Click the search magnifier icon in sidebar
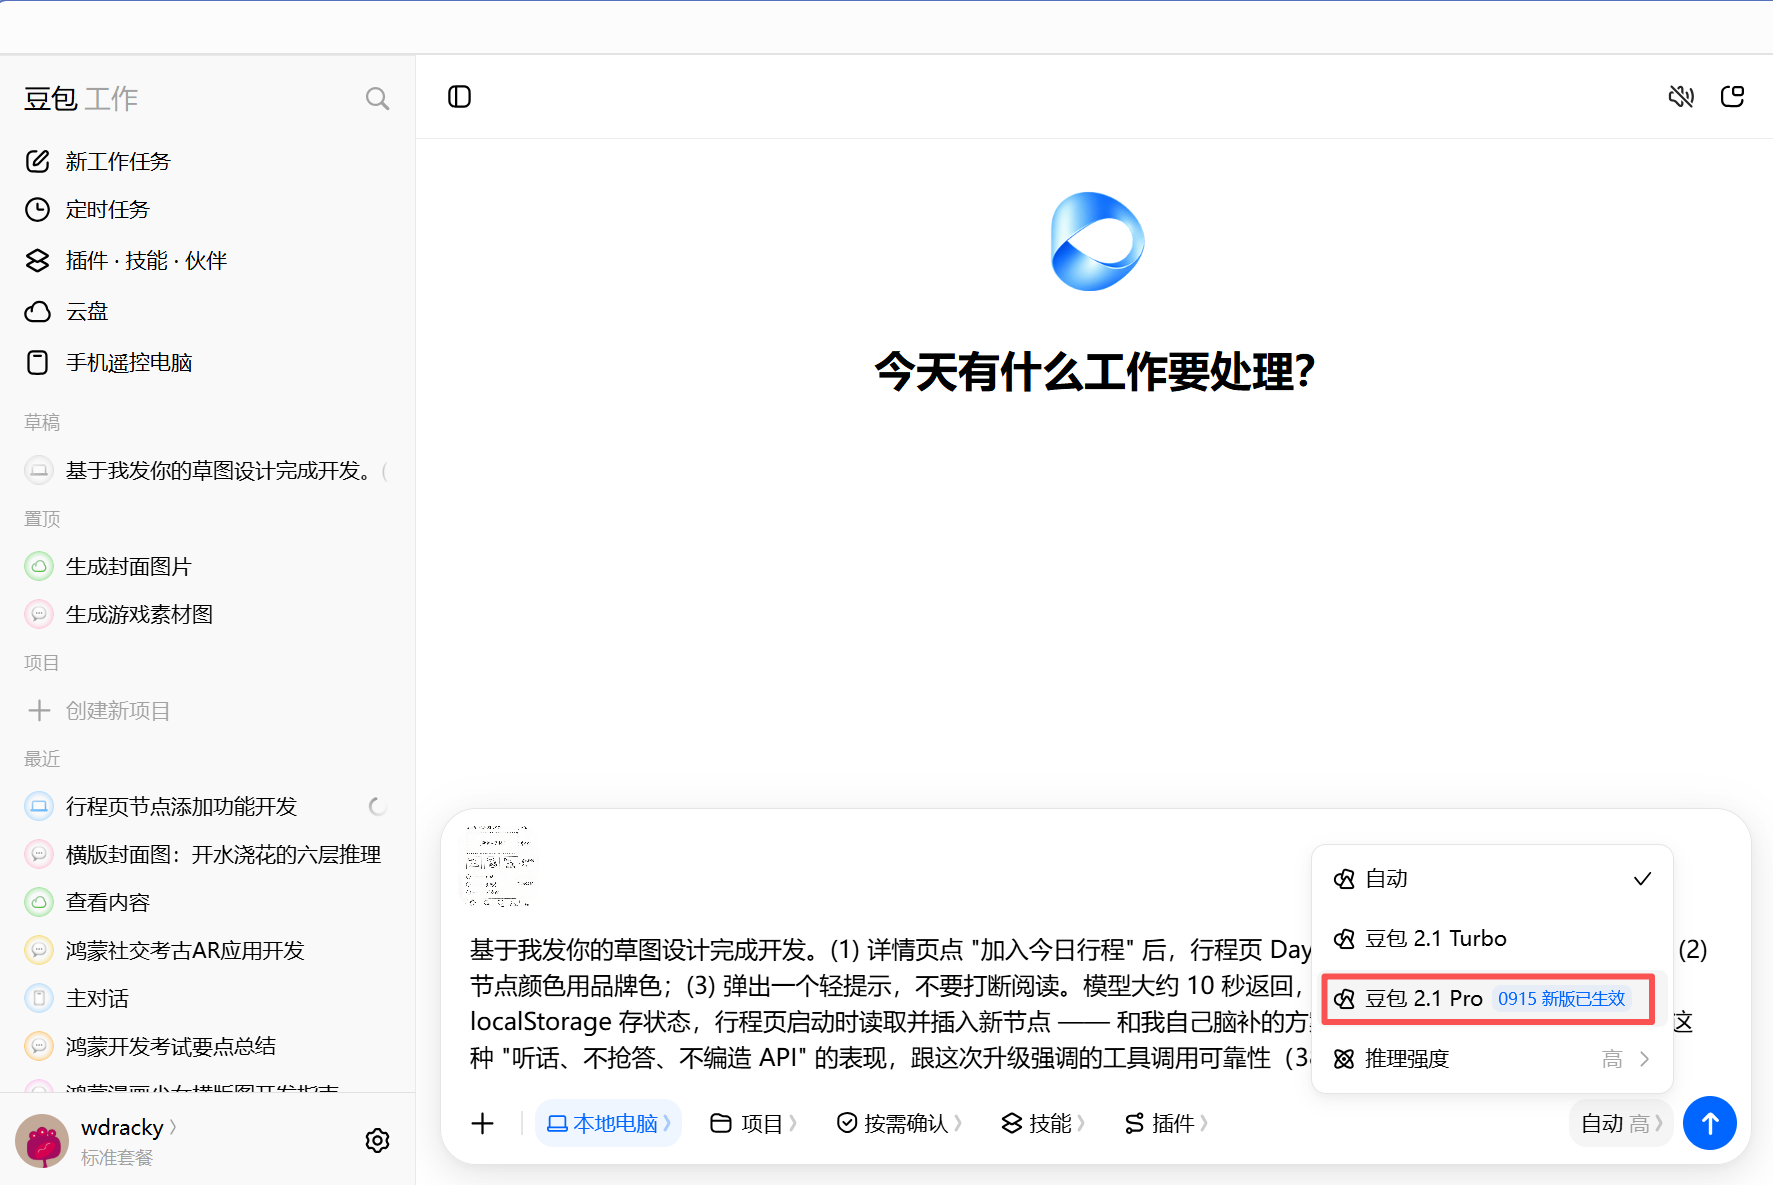 (x=377, y=99)
